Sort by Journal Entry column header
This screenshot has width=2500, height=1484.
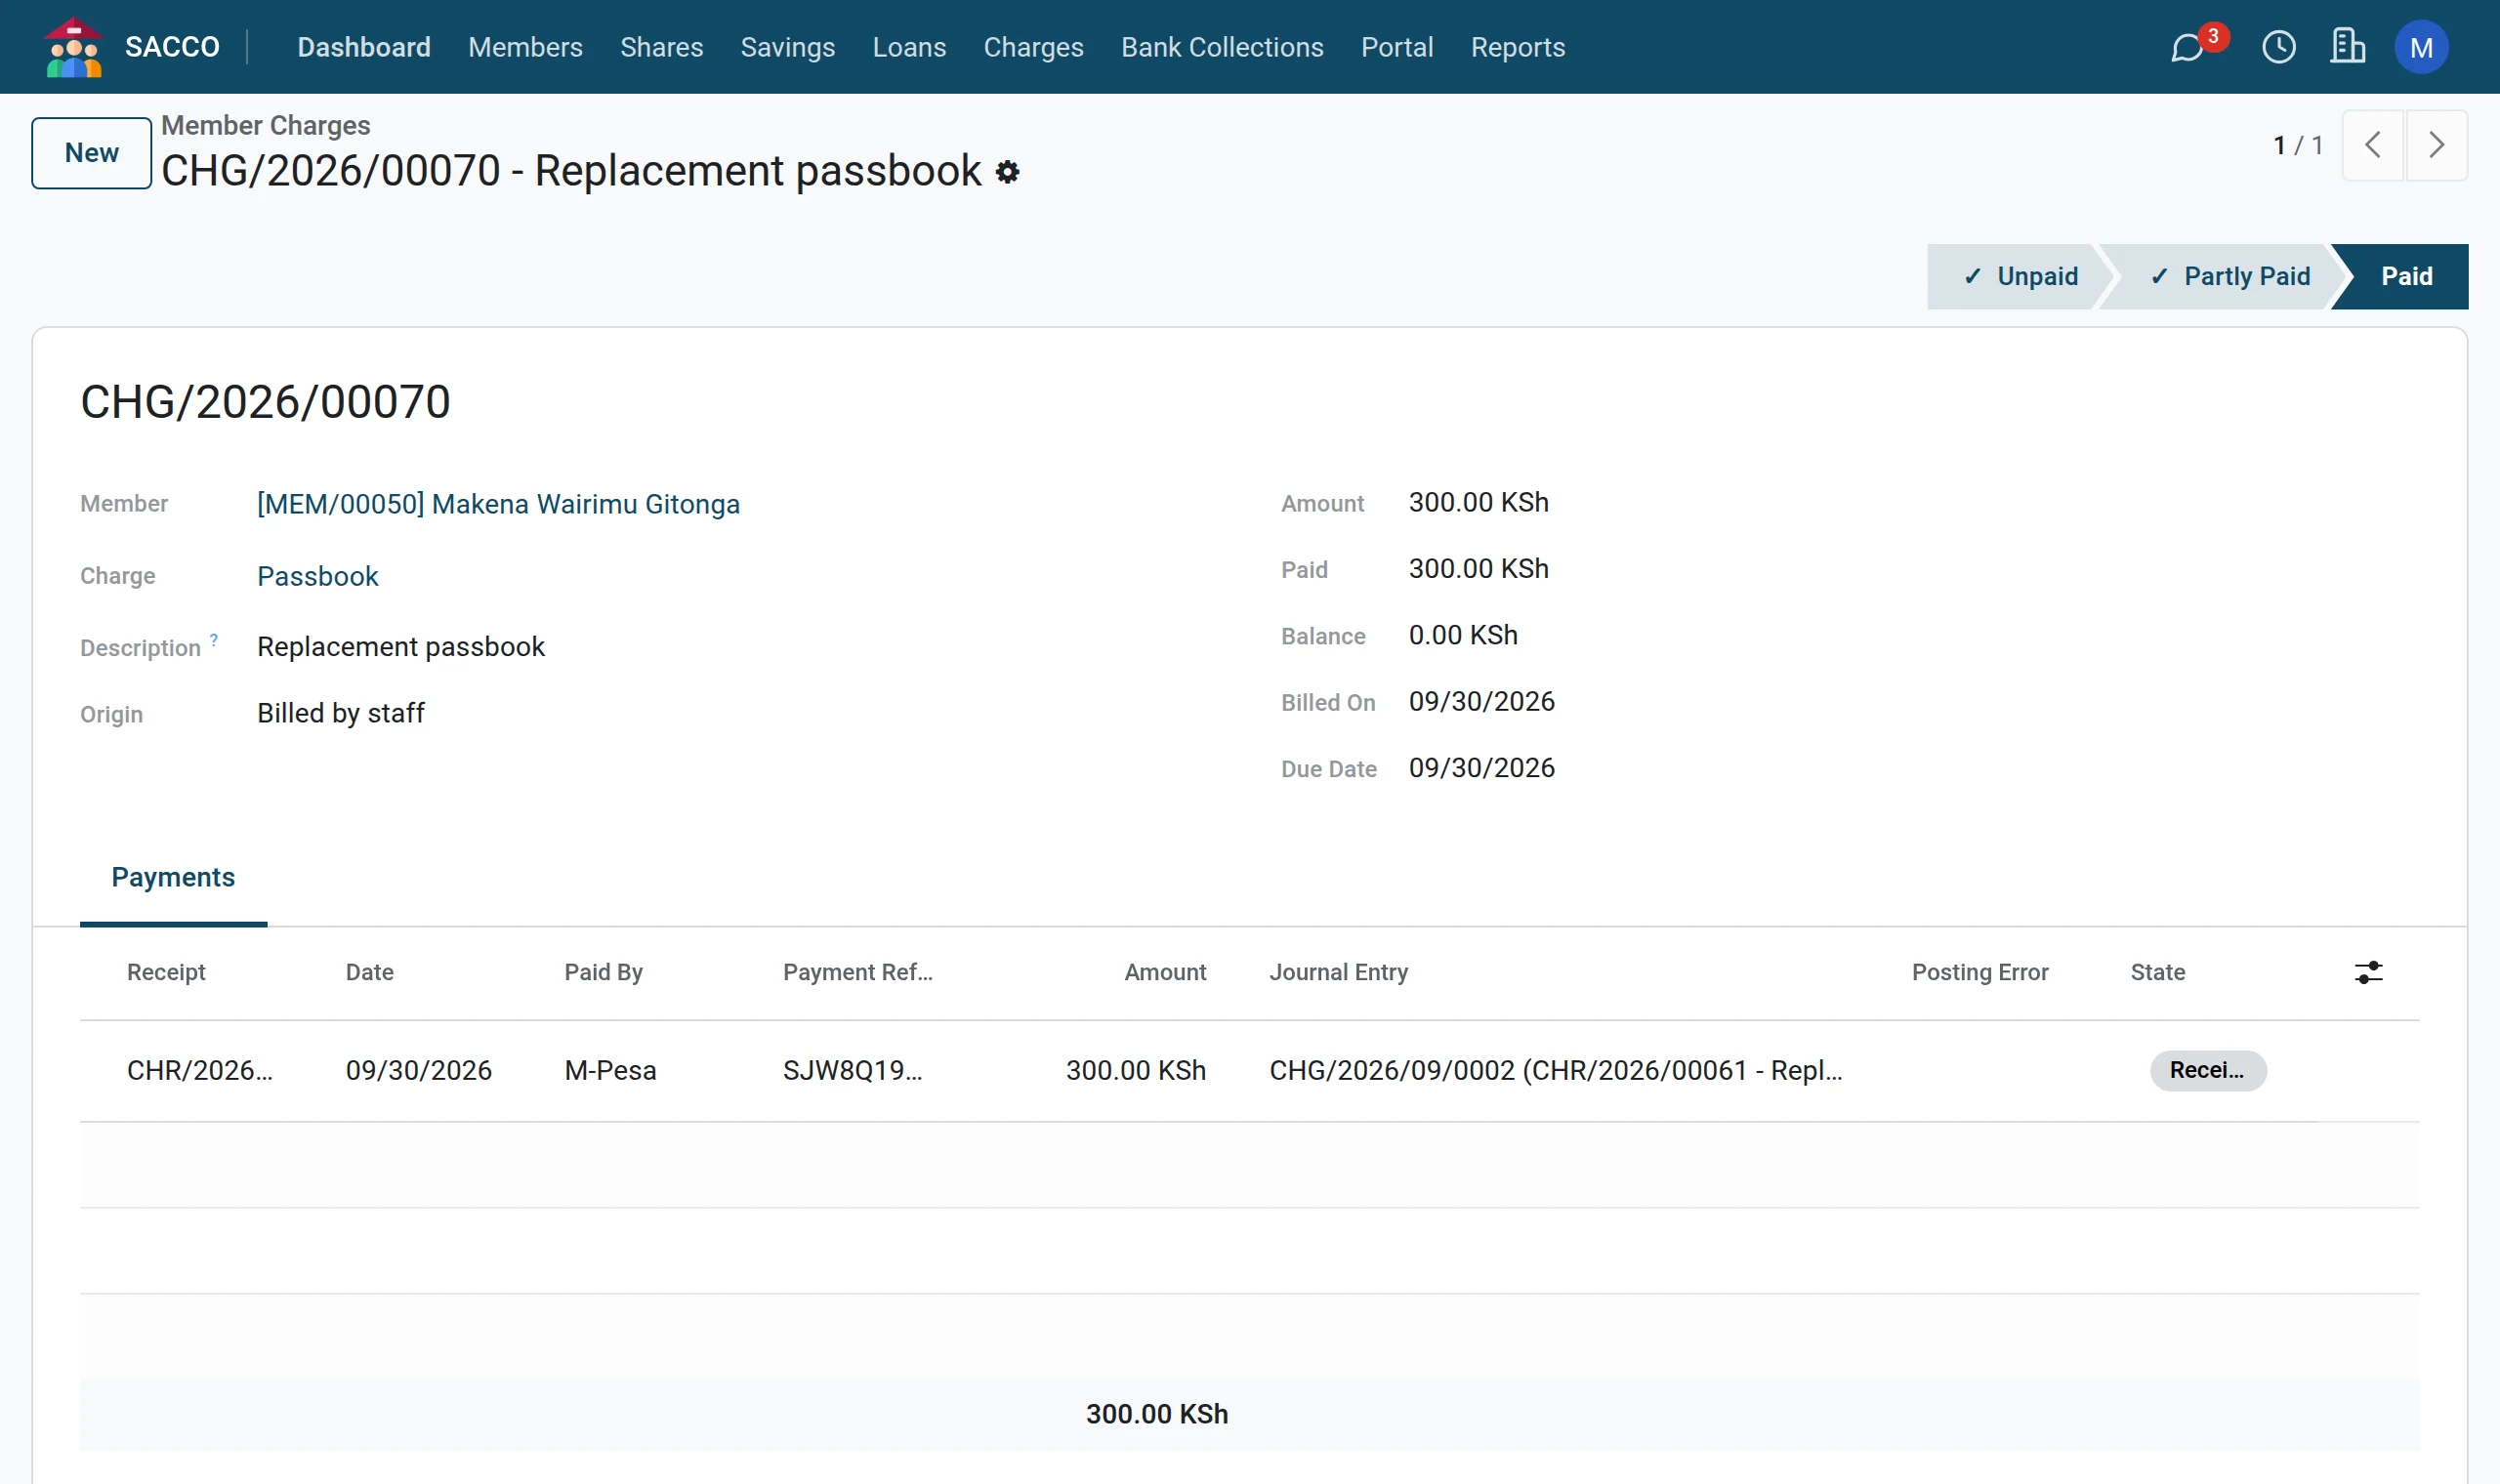click(x=1338, y=972)
